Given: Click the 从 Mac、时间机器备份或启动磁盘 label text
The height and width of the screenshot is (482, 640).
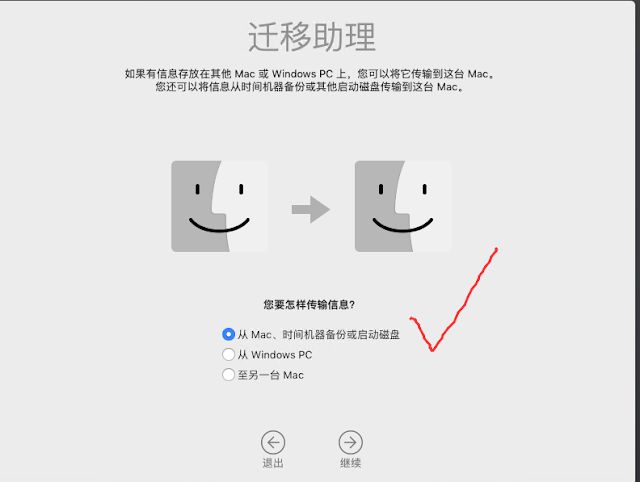Looking at the screenshot, I should pos(318,335).
